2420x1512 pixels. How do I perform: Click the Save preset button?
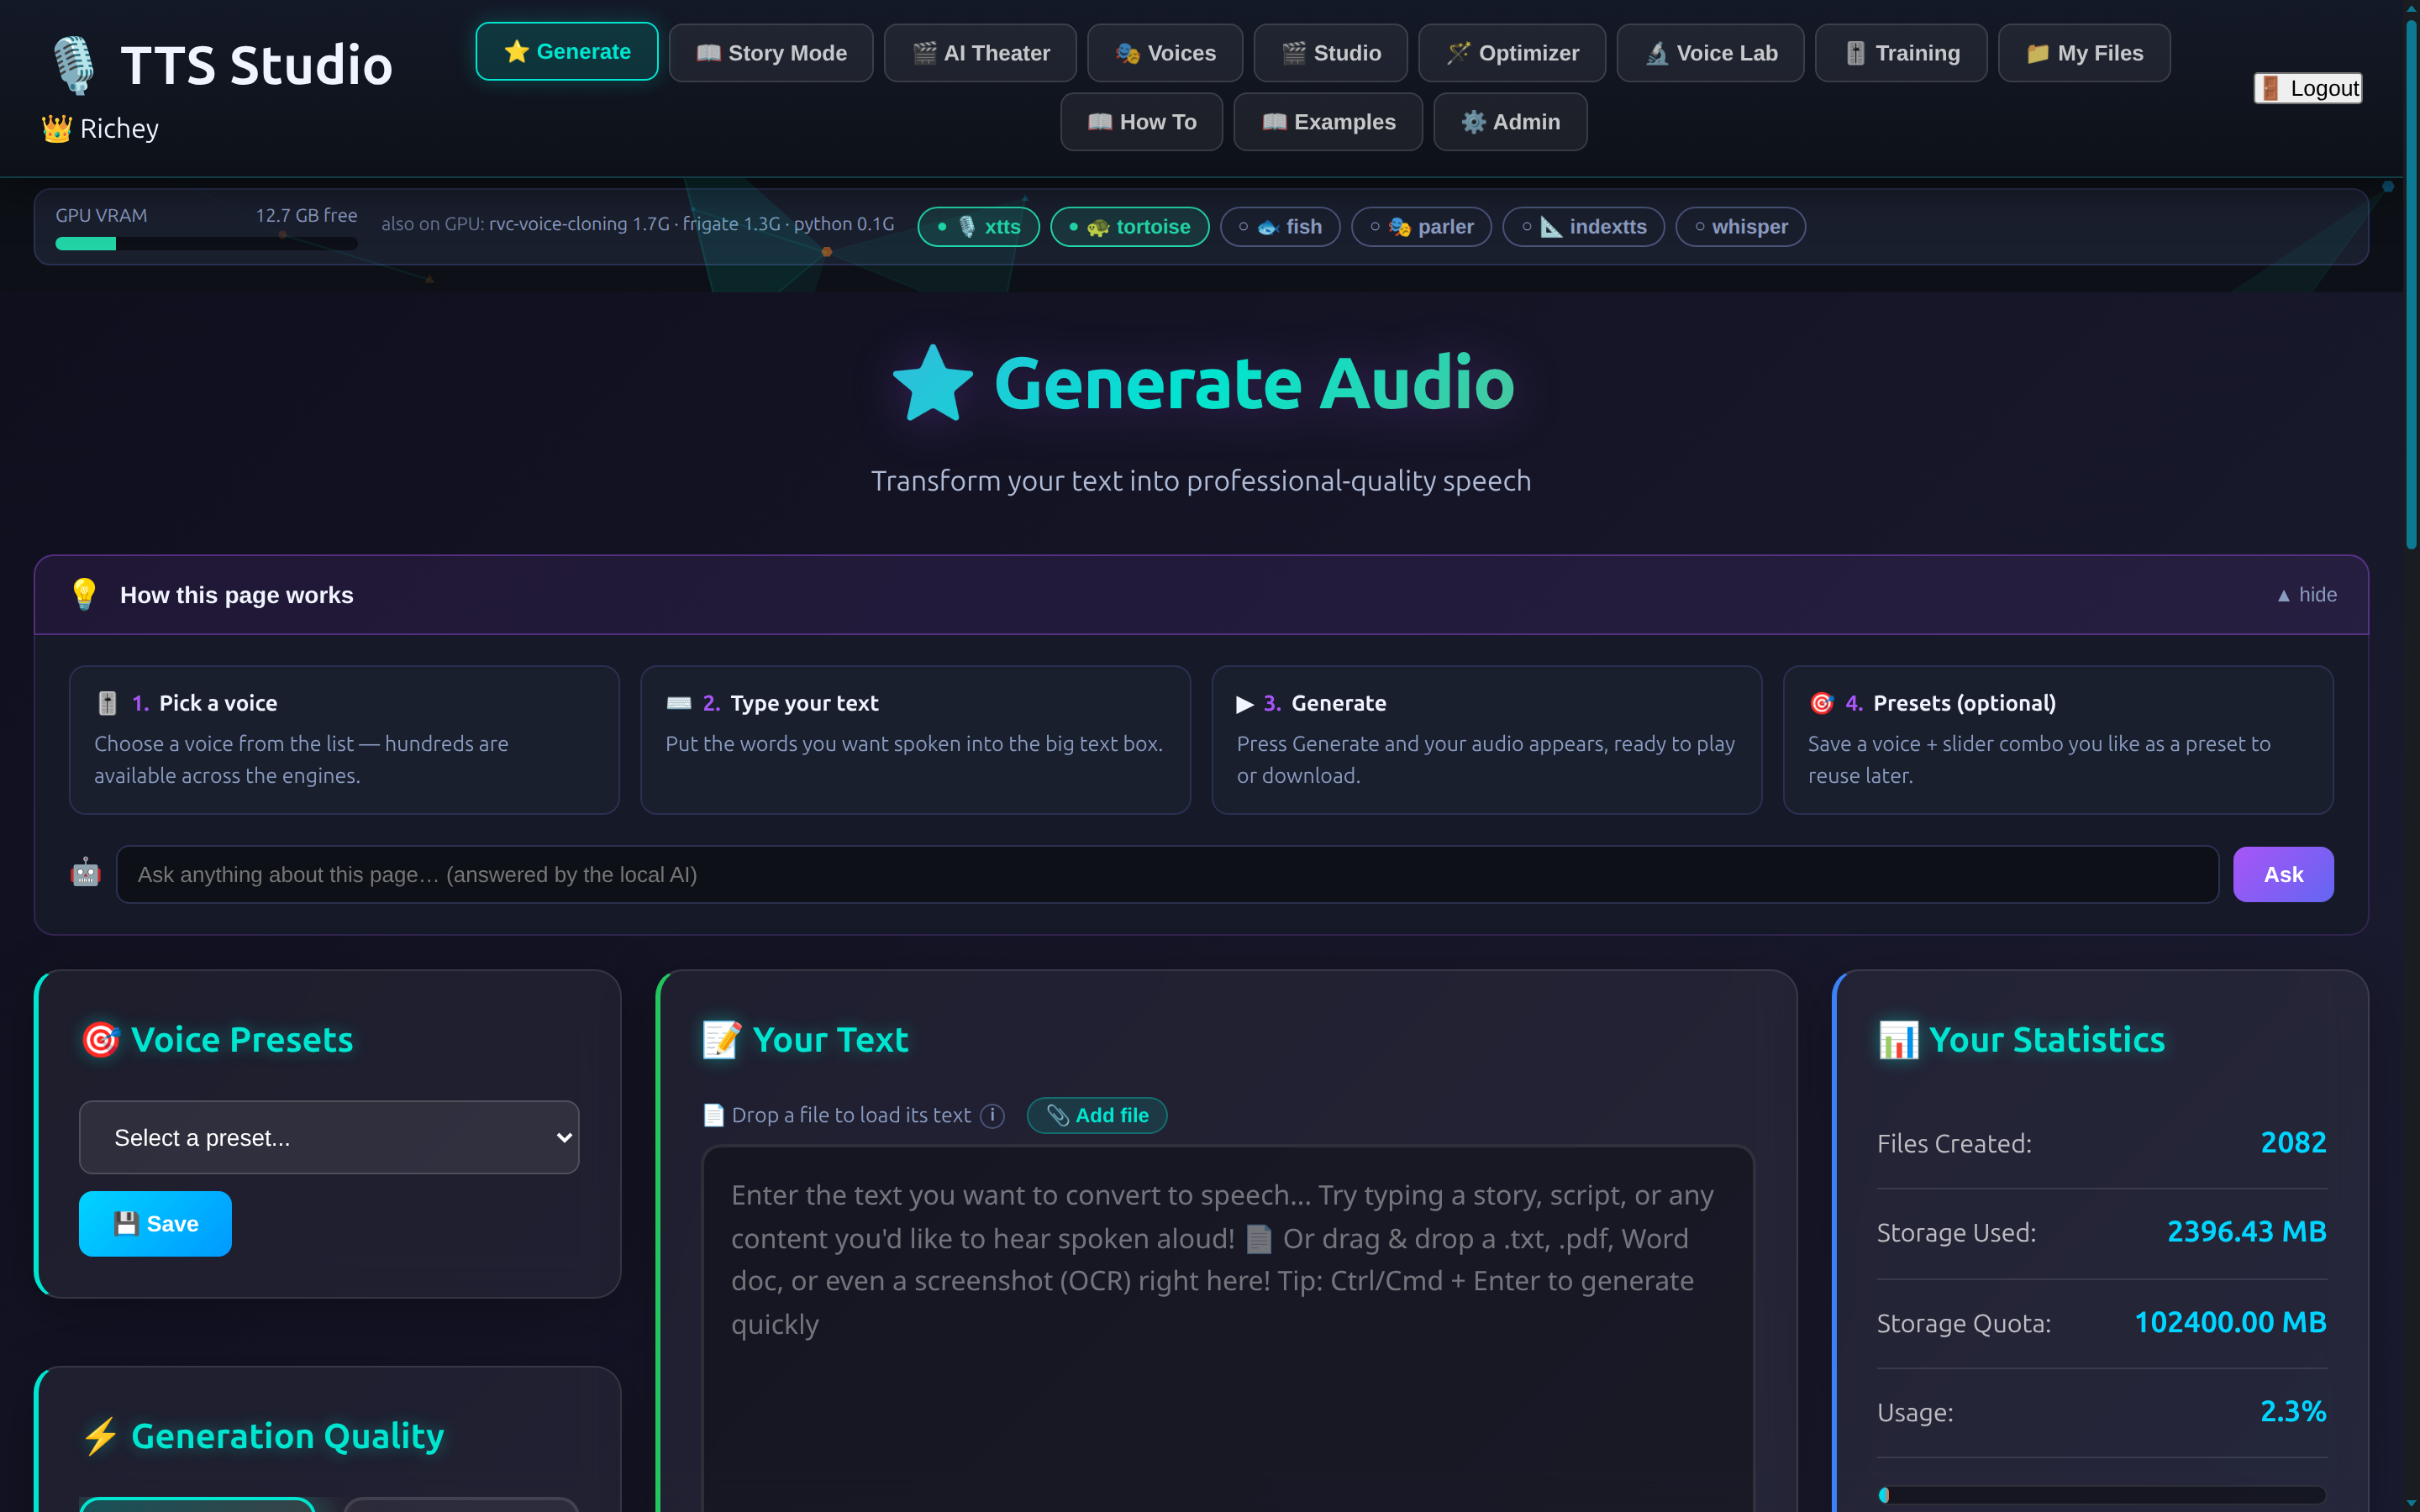click(x=155, y=1224)
